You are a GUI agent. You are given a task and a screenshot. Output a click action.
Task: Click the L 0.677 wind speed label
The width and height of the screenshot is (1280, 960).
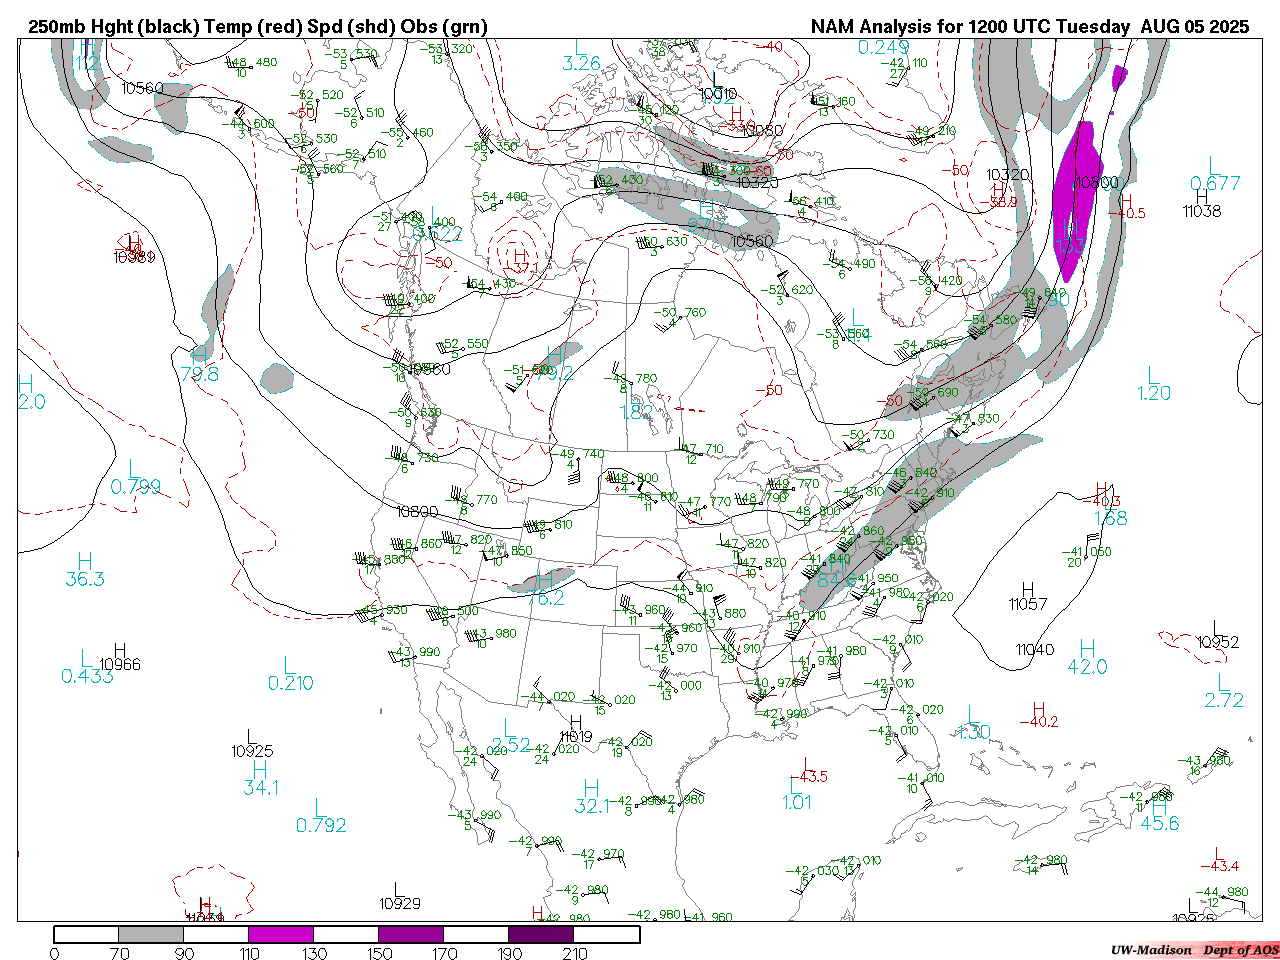pyautogui.click(x=1215, y=175)
